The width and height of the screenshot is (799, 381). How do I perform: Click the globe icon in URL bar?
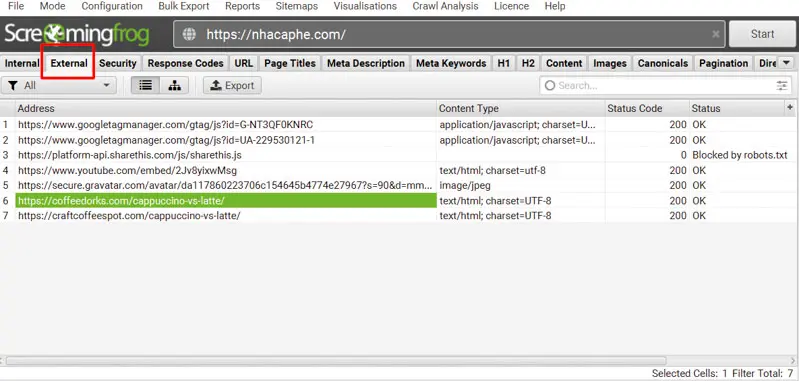click(190, 34)
